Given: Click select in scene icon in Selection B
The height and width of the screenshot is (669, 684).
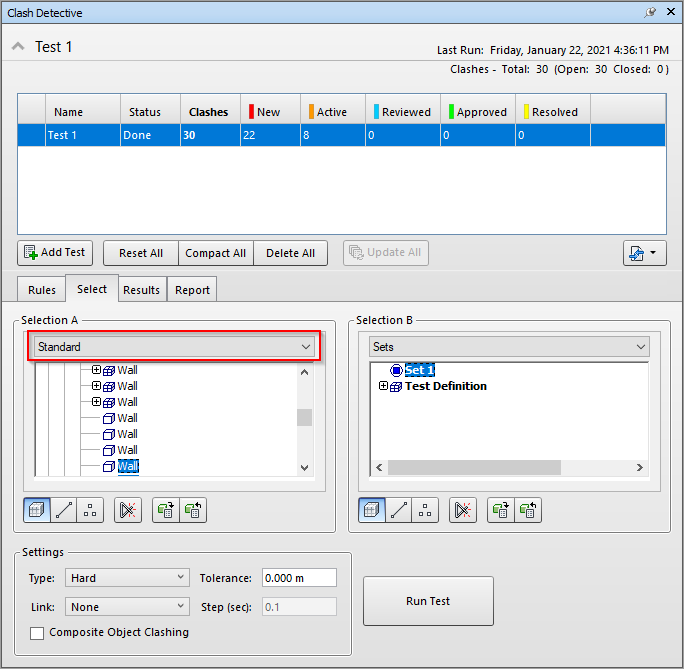Looking at the screenshot, I should pyautogui.click(x=528, y=510).
